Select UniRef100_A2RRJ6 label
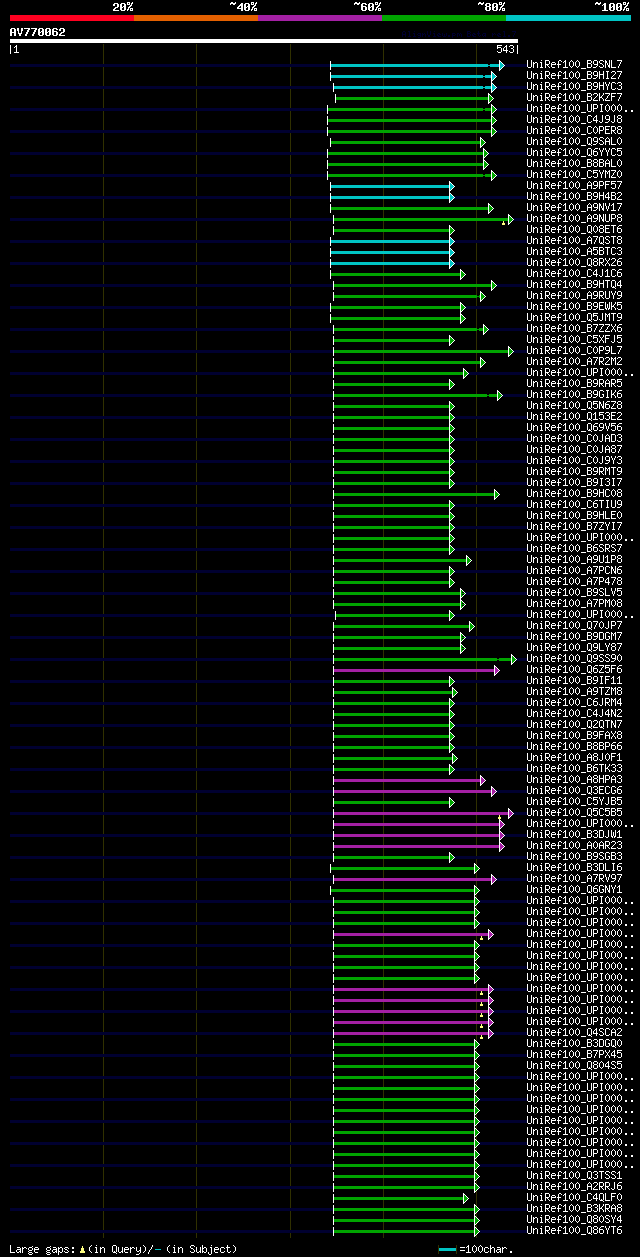The width and height of the screenshot is (640, 1257). [x=574, y=1187]
